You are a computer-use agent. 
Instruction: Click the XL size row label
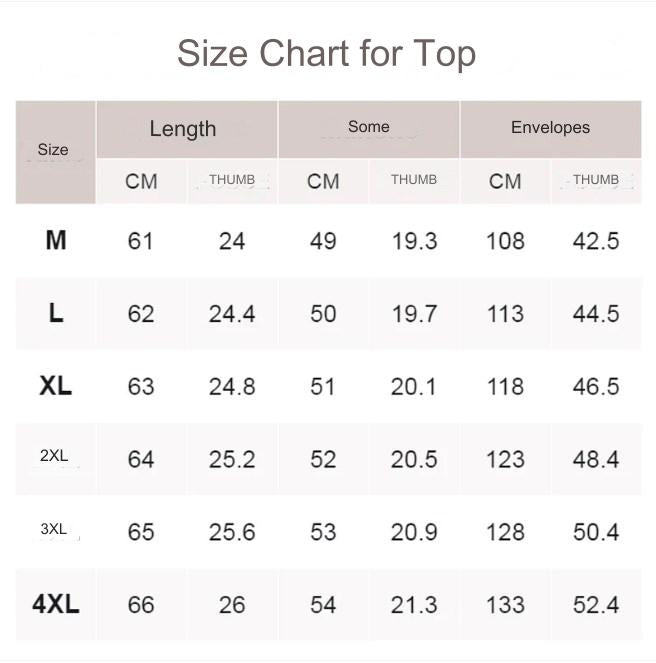(56, 386)
